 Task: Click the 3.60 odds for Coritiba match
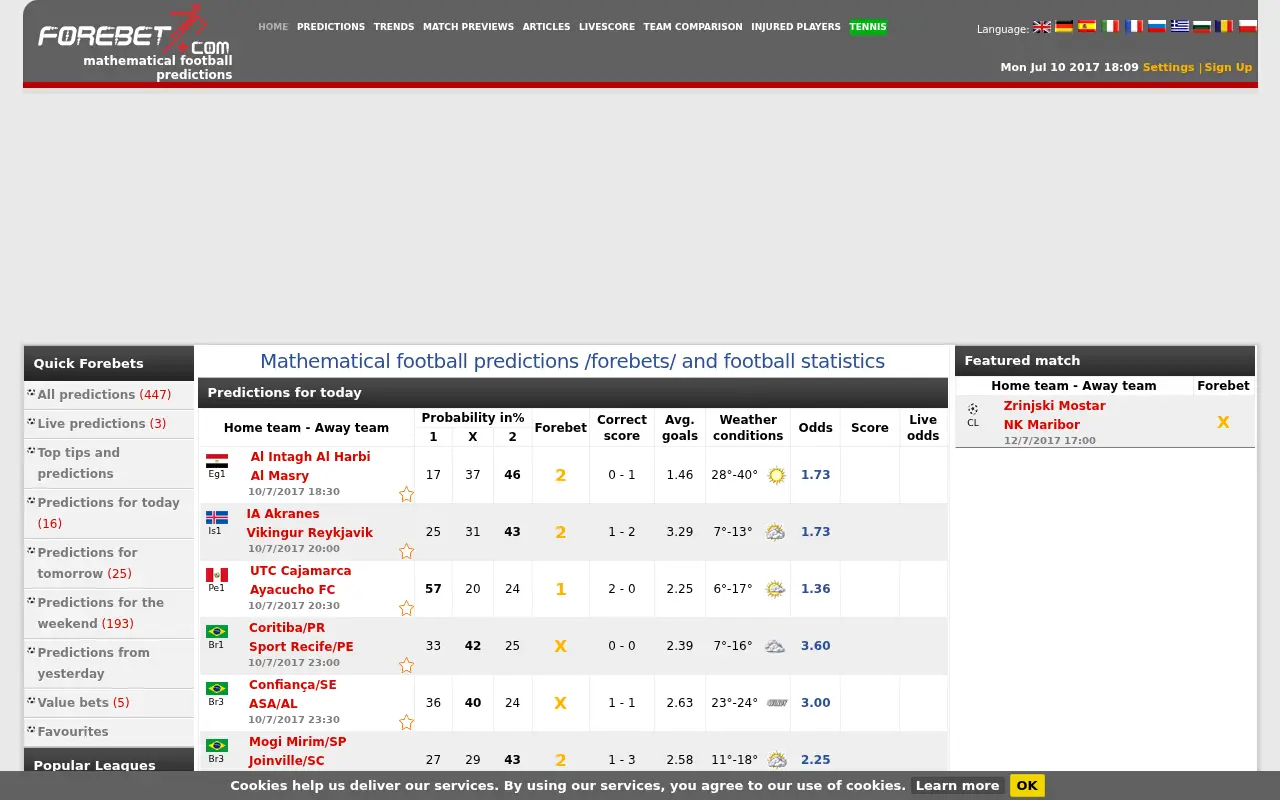point(815,646)
